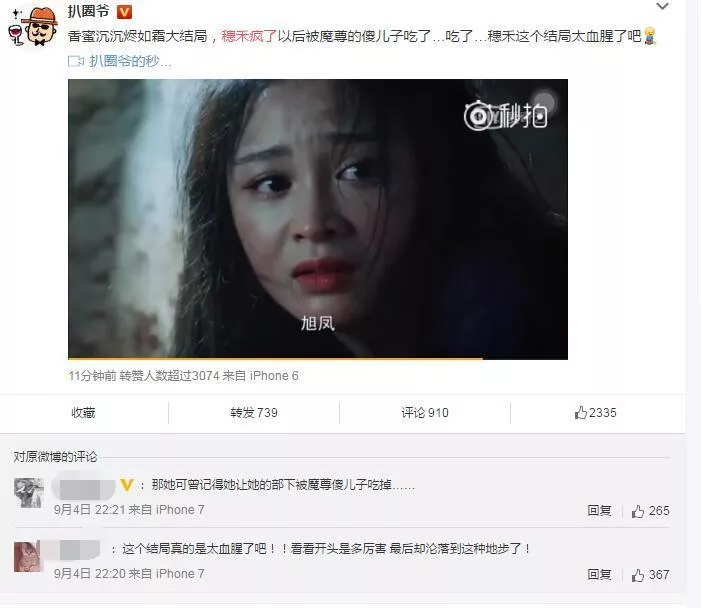Click the 秒拍 logo on the video
Image resolution: width=701 pixels, height=608 pixels.
pos(506,115)
